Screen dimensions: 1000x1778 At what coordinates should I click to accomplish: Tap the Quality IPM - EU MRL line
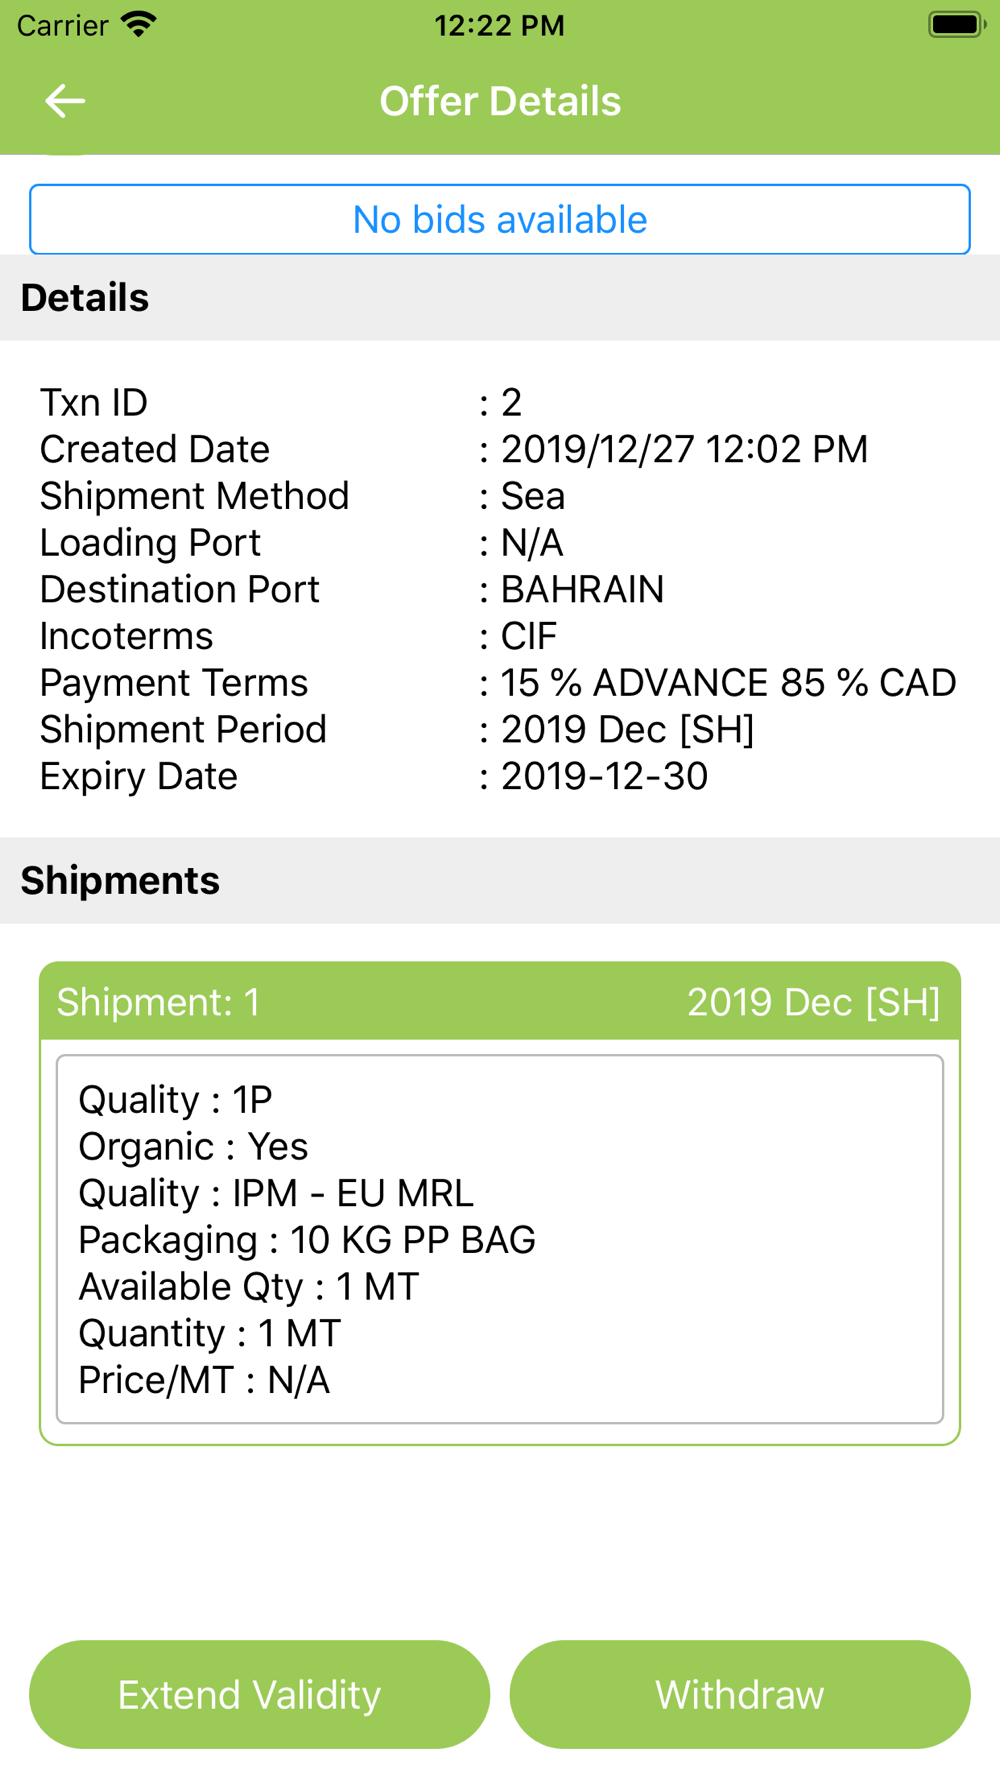[276, 1193]
